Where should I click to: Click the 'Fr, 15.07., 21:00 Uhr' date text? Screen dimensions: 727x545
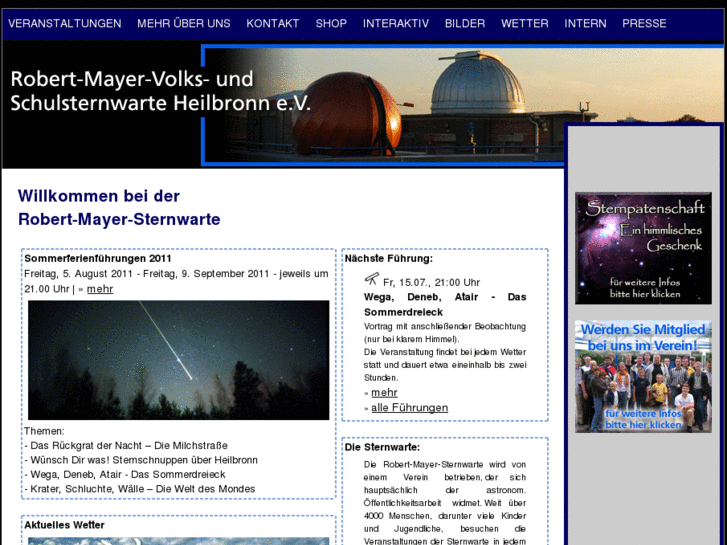pos(432,282)
